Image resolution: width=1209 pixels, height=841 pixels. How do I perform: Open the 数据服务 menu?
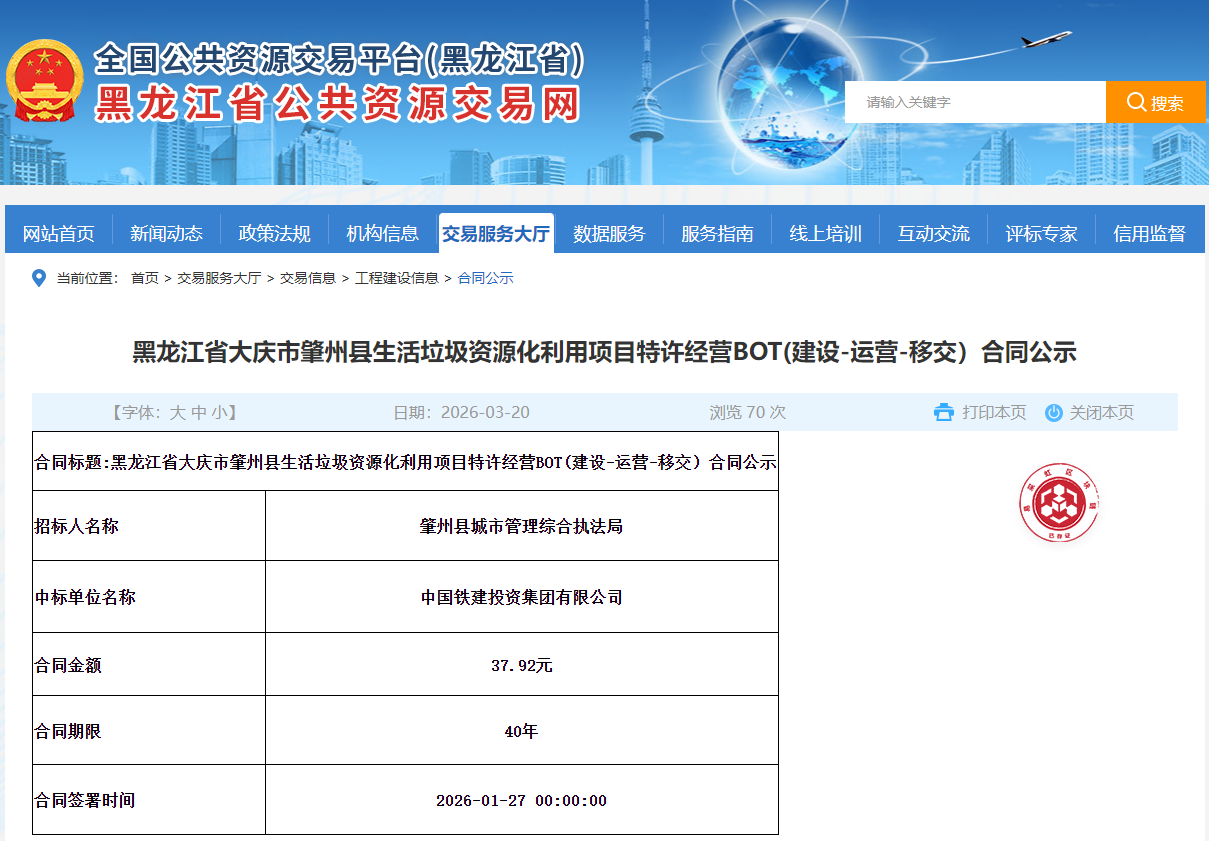pyautogui.click(x=609, y=233)
